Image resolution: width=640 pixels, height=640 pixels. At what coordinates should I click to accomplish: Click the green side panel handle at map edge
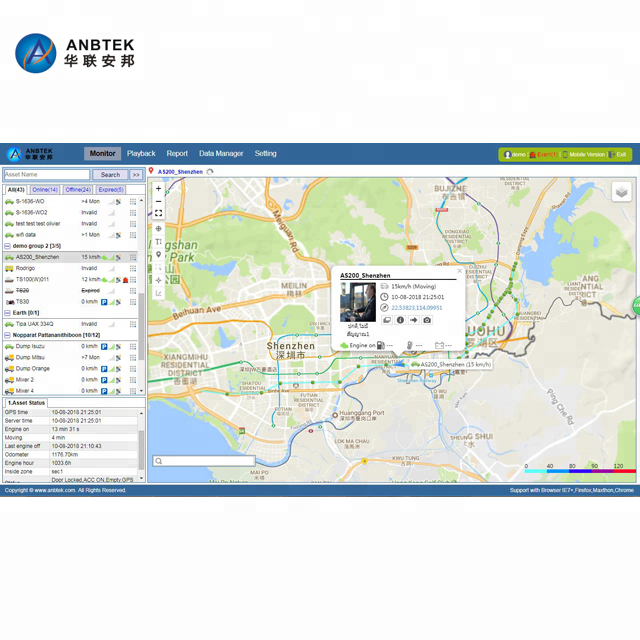tap(636, 305)
